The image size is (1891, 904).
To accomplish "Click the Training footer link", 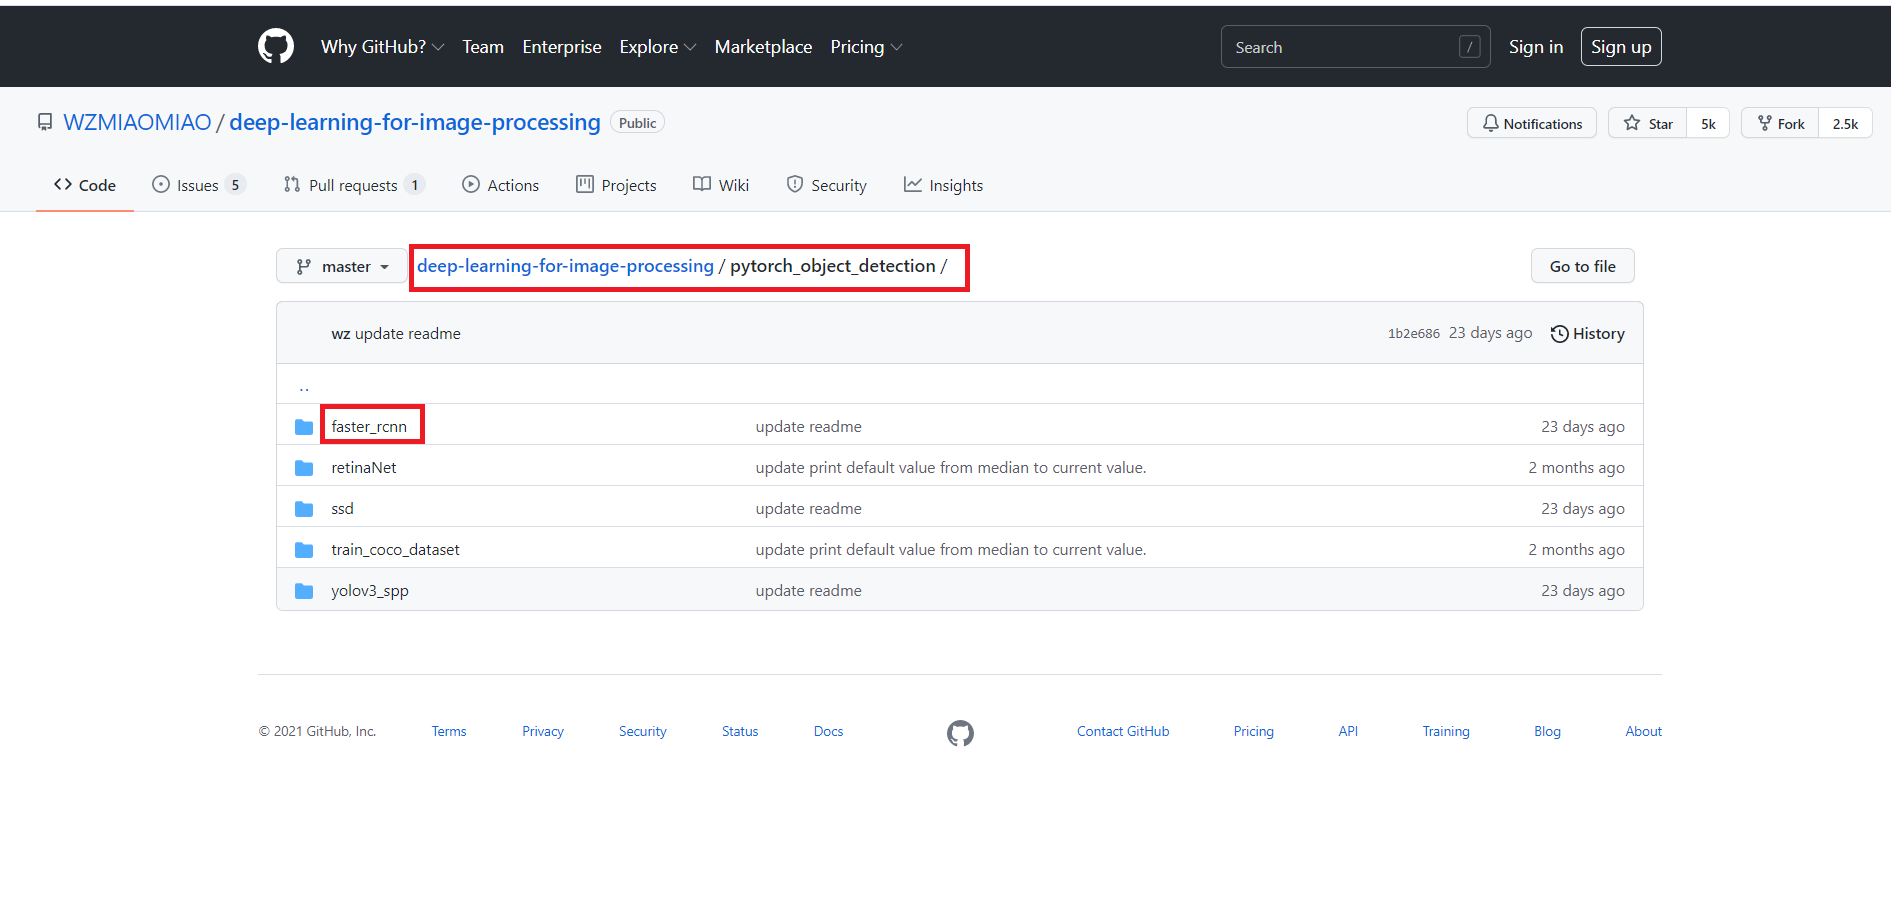I will (1446, 732).
